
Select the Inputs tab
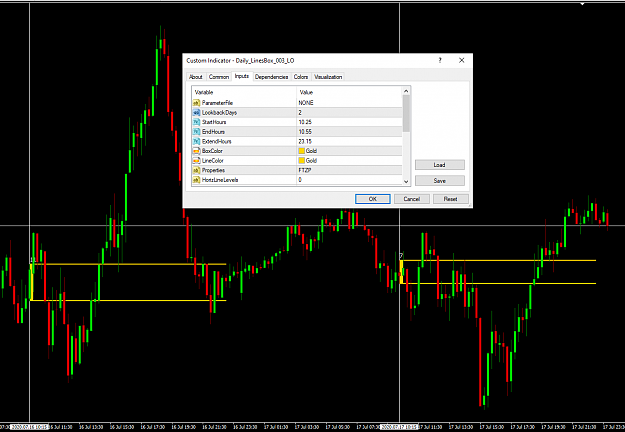point(242,76)
